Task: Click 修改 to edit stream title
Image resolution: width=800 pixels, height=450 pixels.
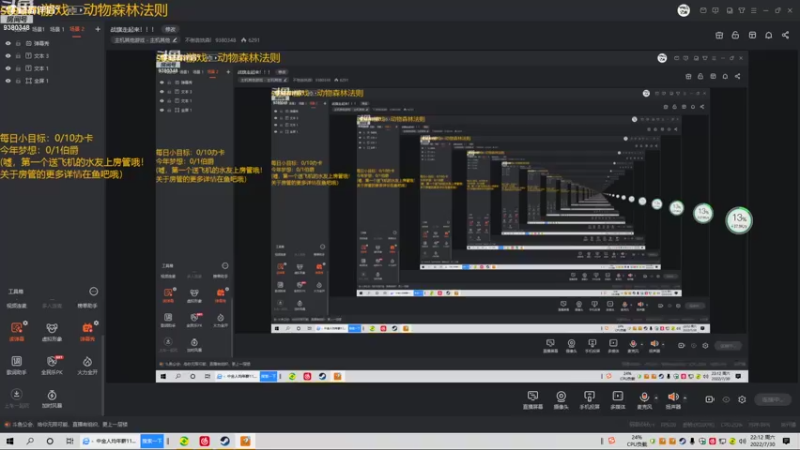Action: (x=170, y=29)
